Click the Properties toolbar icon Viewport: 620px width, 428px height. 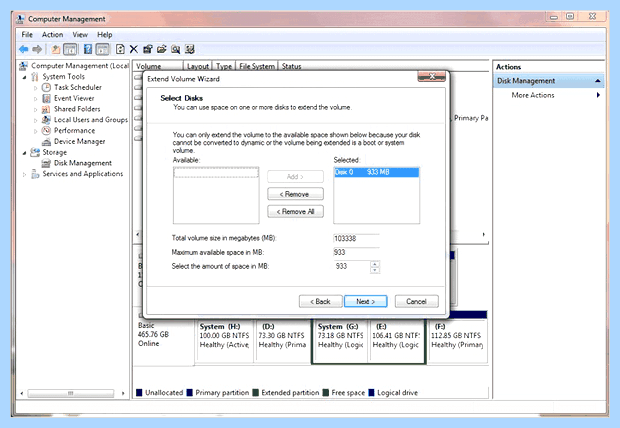[147, 49]
